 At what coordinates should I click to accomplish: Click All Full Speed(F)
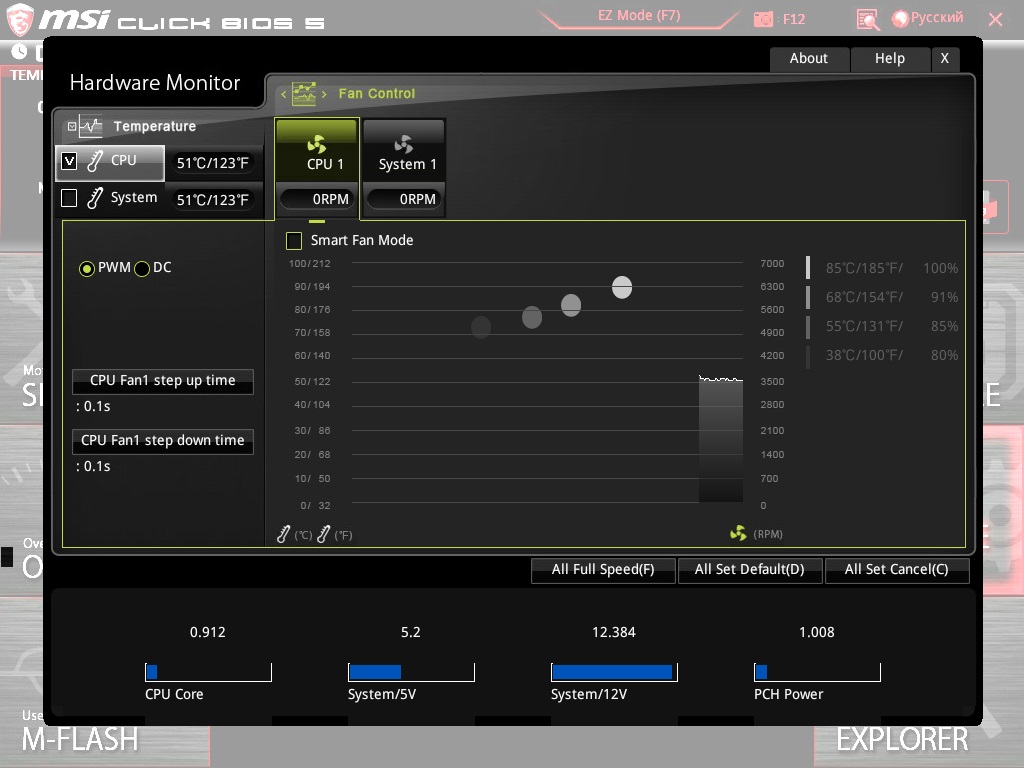[603, 569]
